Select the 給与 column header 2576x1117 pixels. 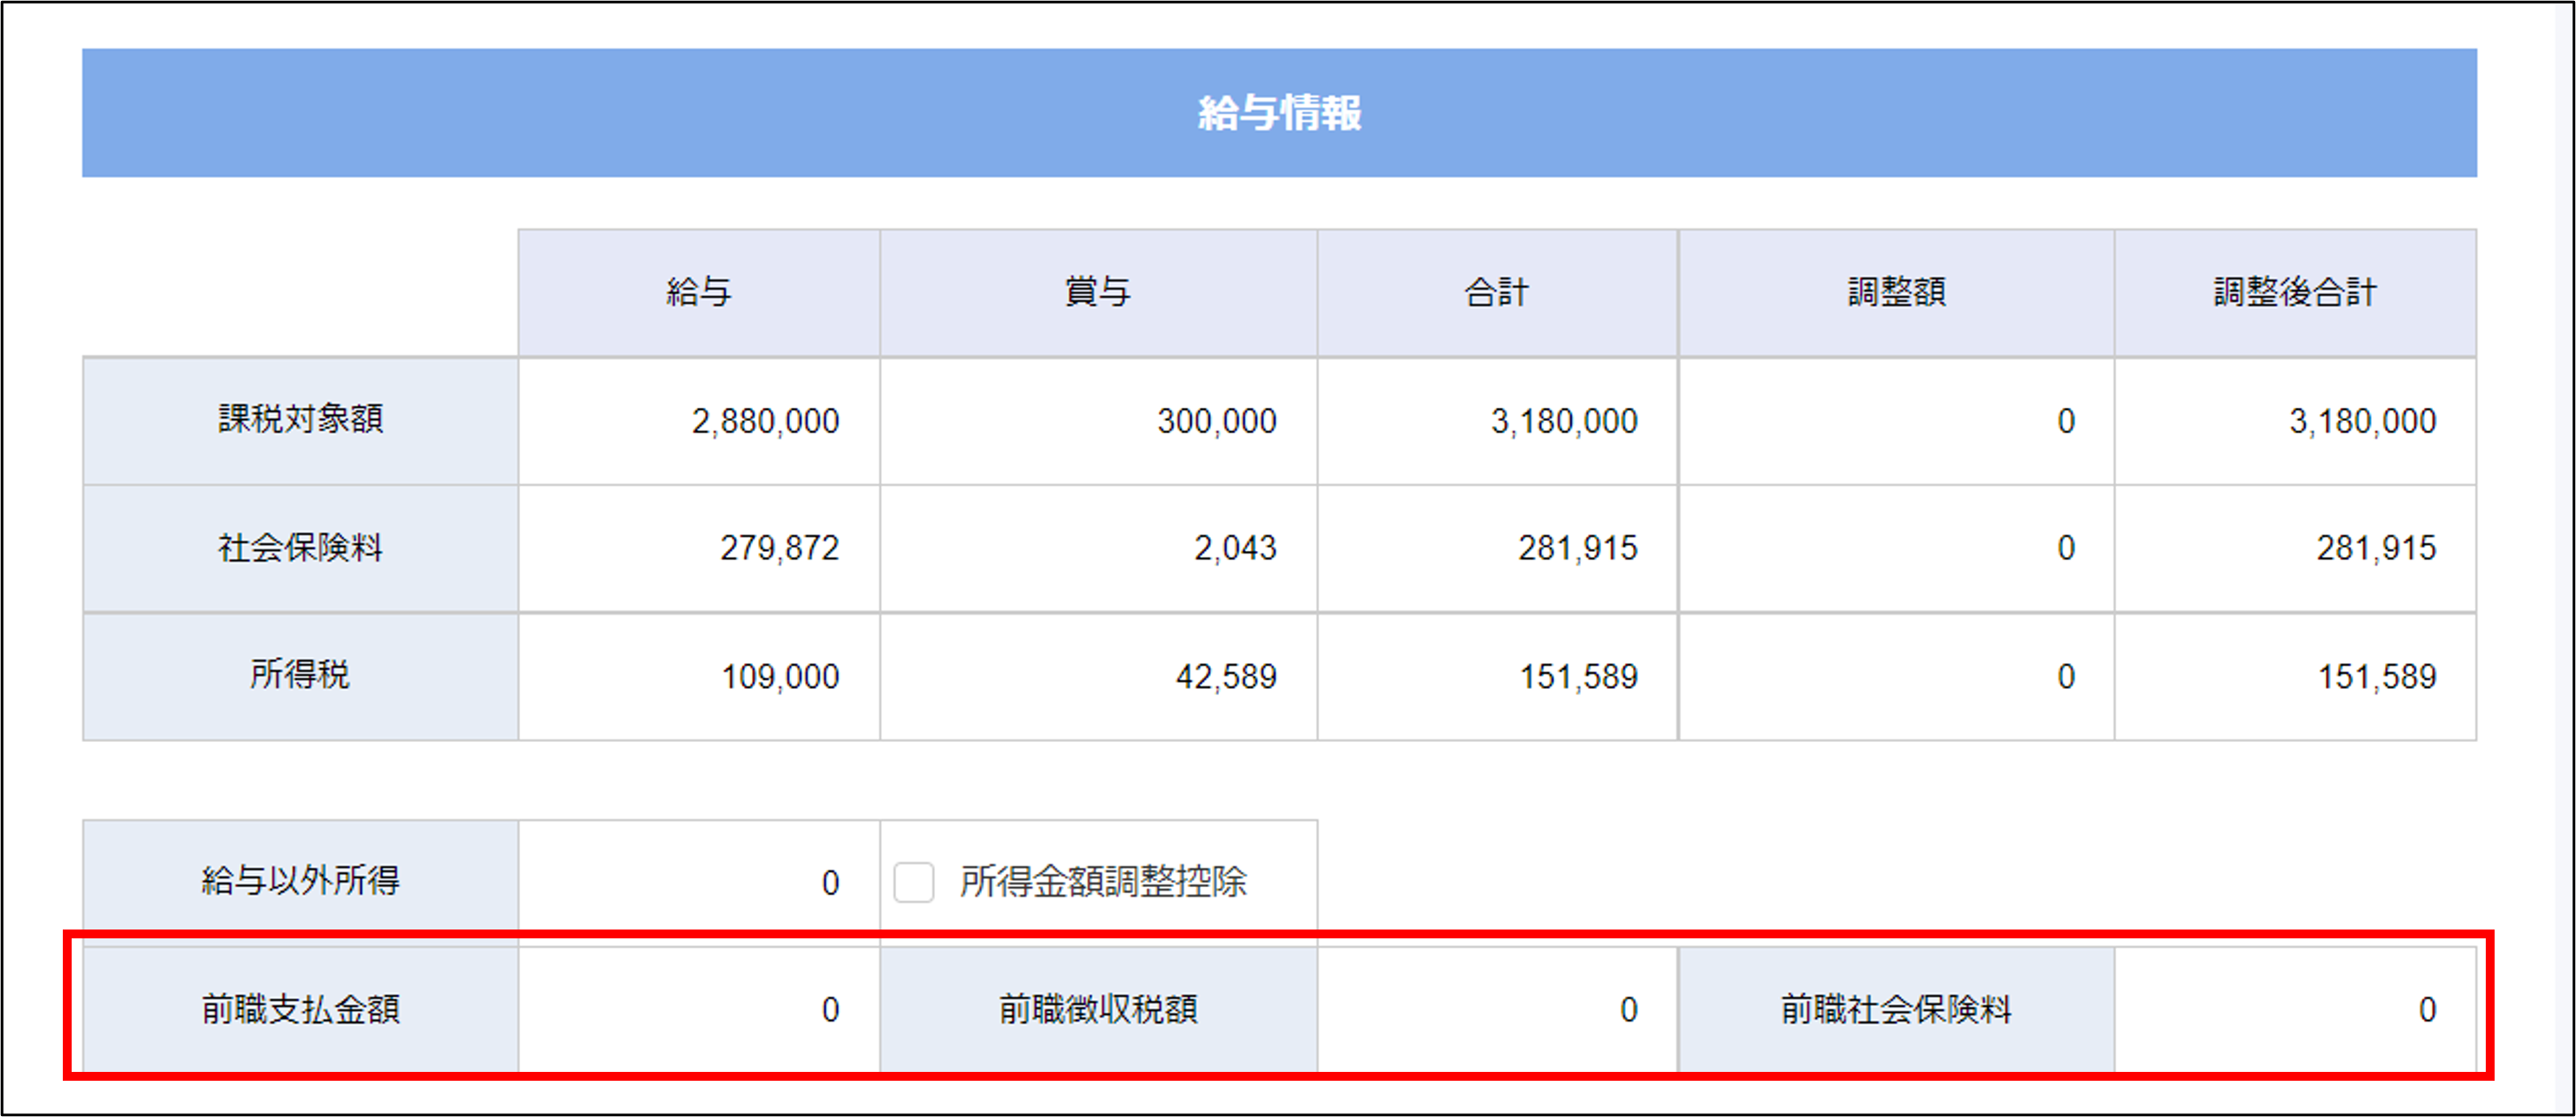click(x=699, y=292)
